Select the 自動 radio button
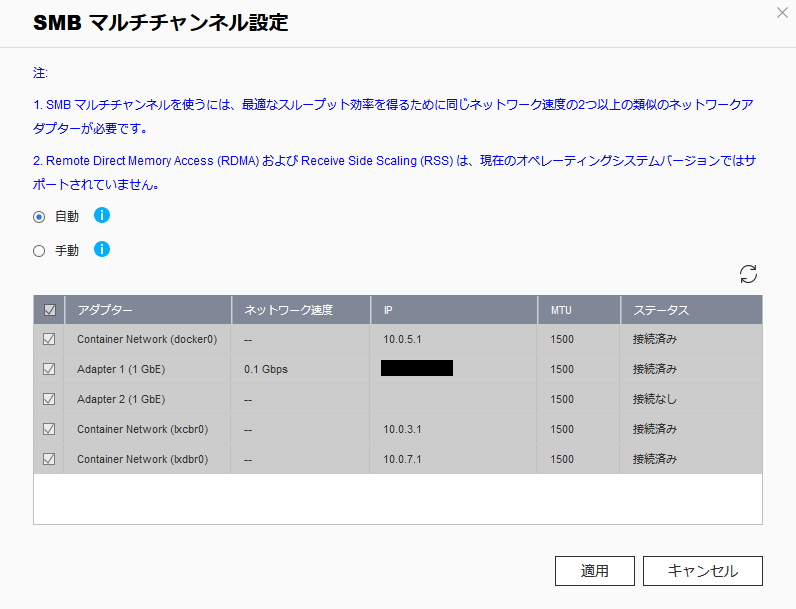 click(39, 217)
